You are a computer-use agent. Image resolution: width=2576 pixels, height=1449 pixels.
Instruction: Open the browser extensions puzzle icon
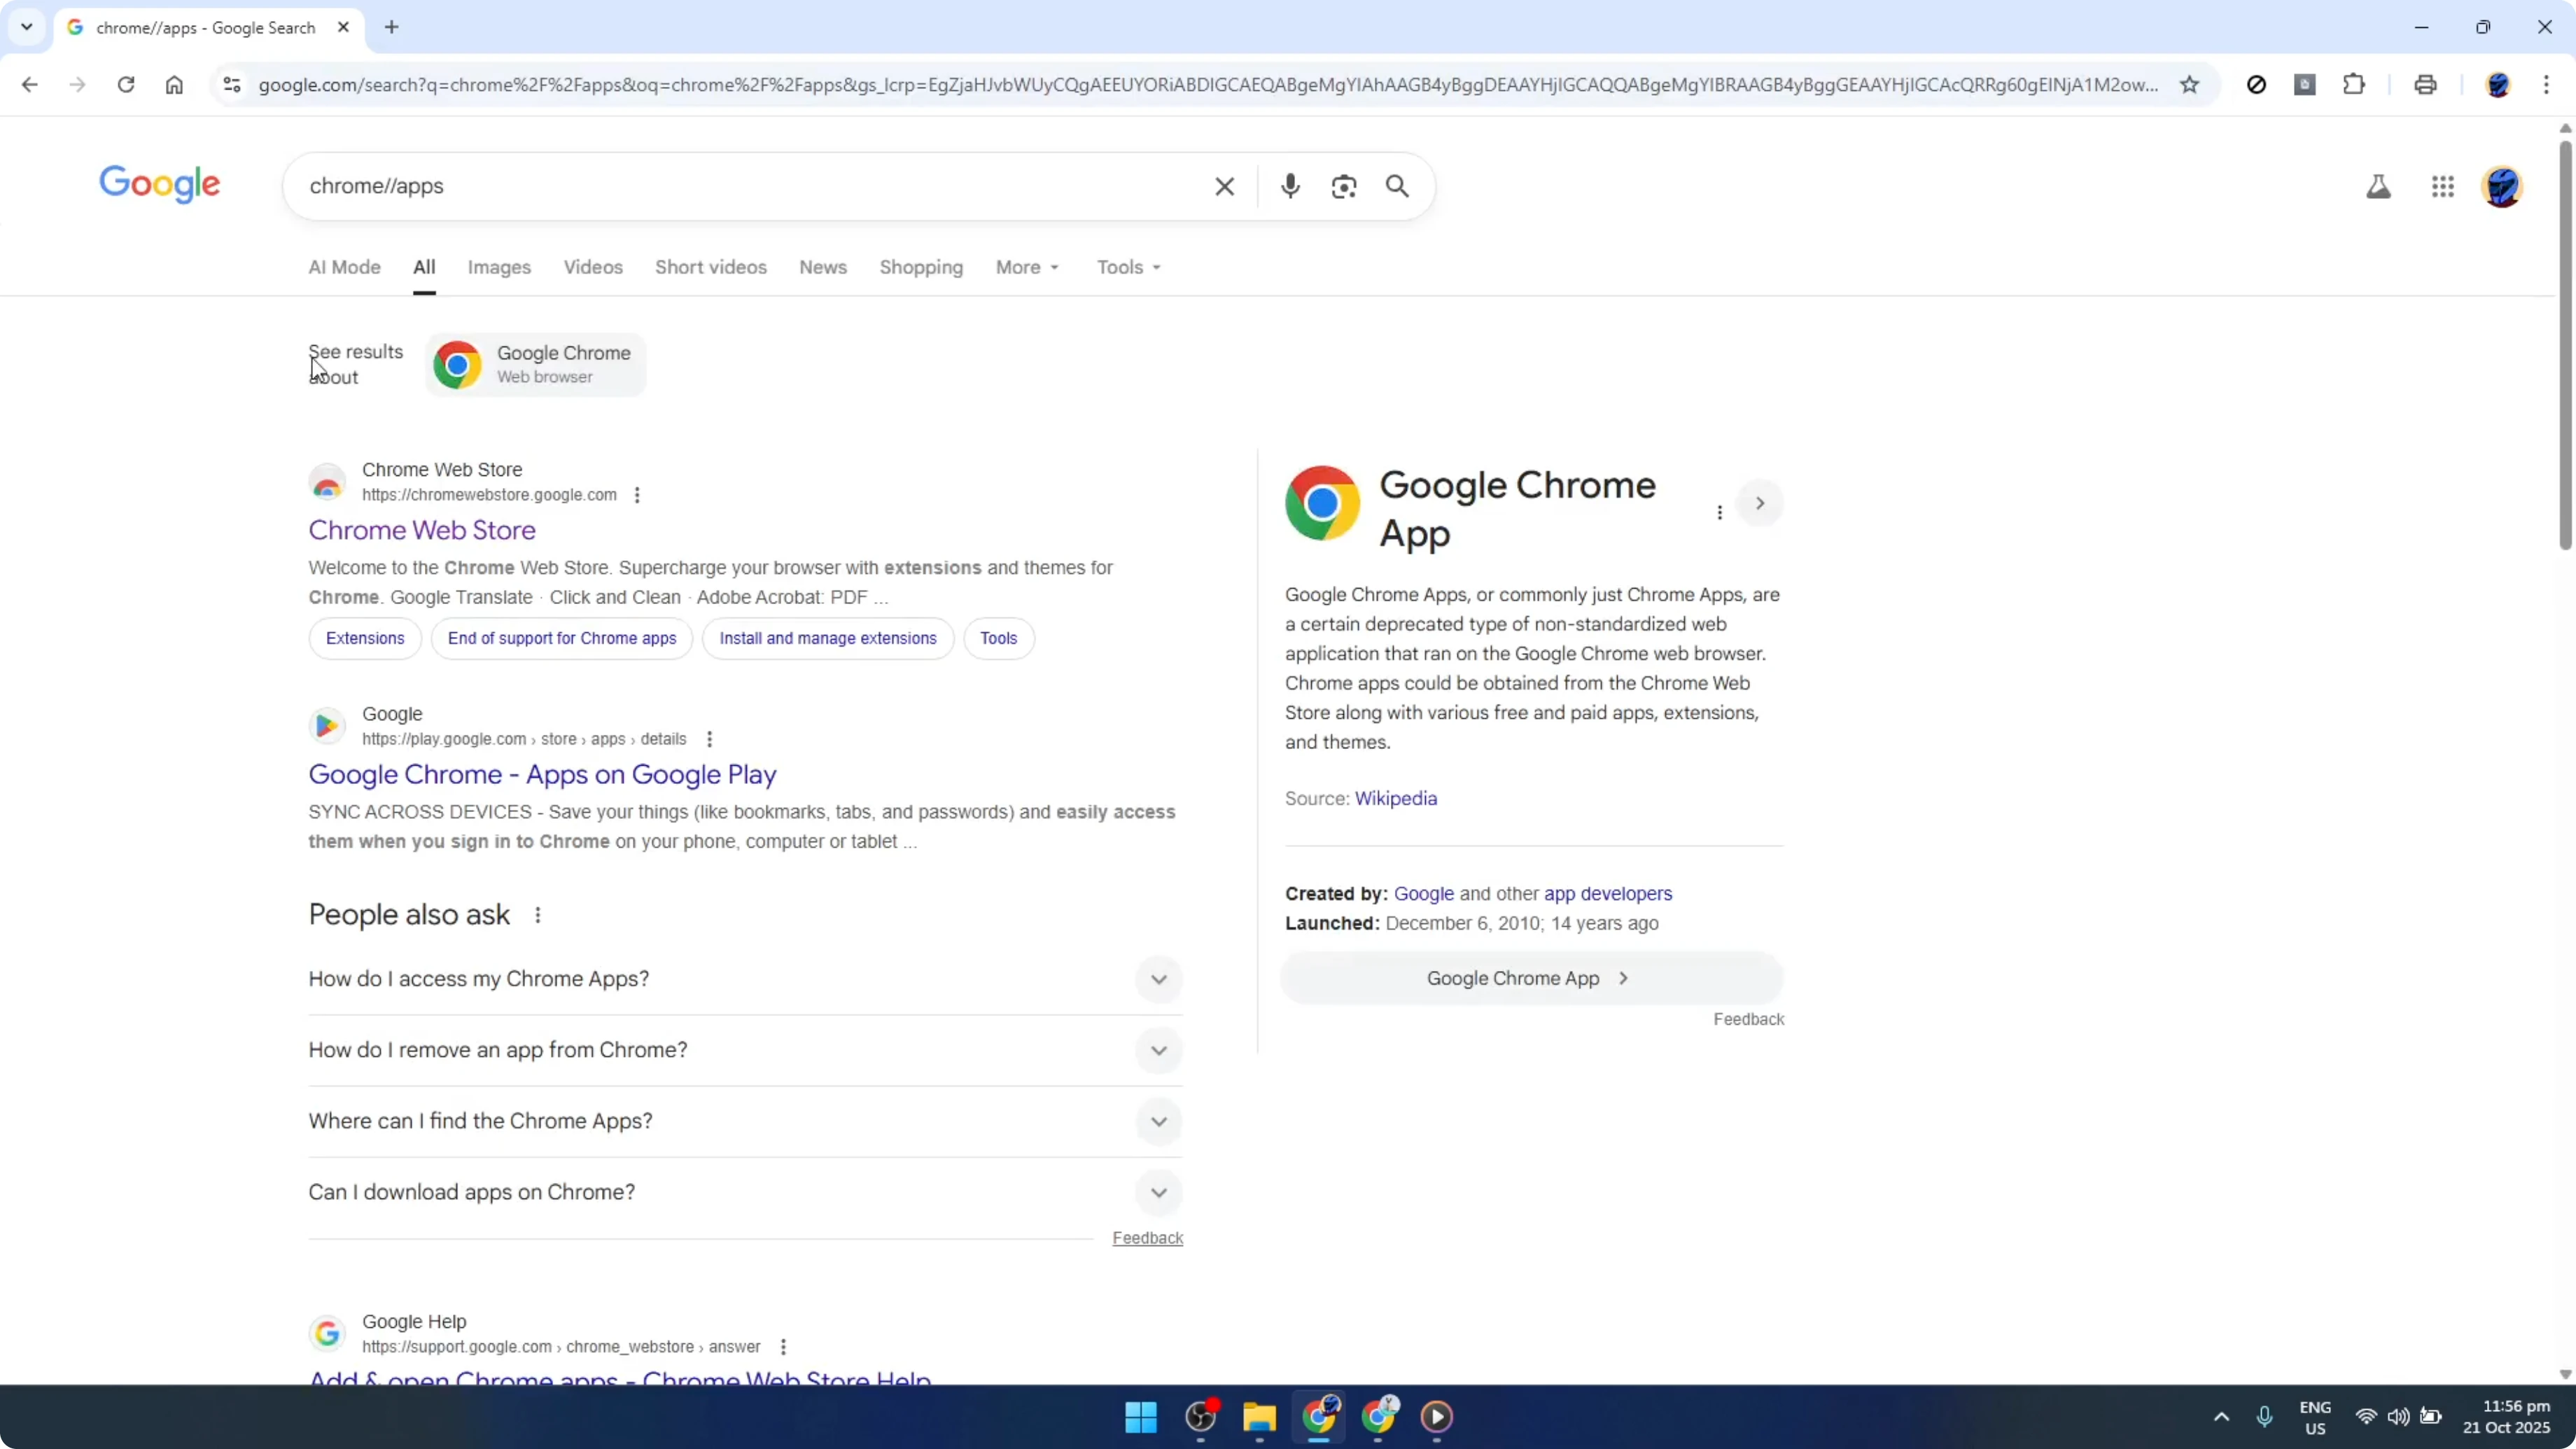2354,85
